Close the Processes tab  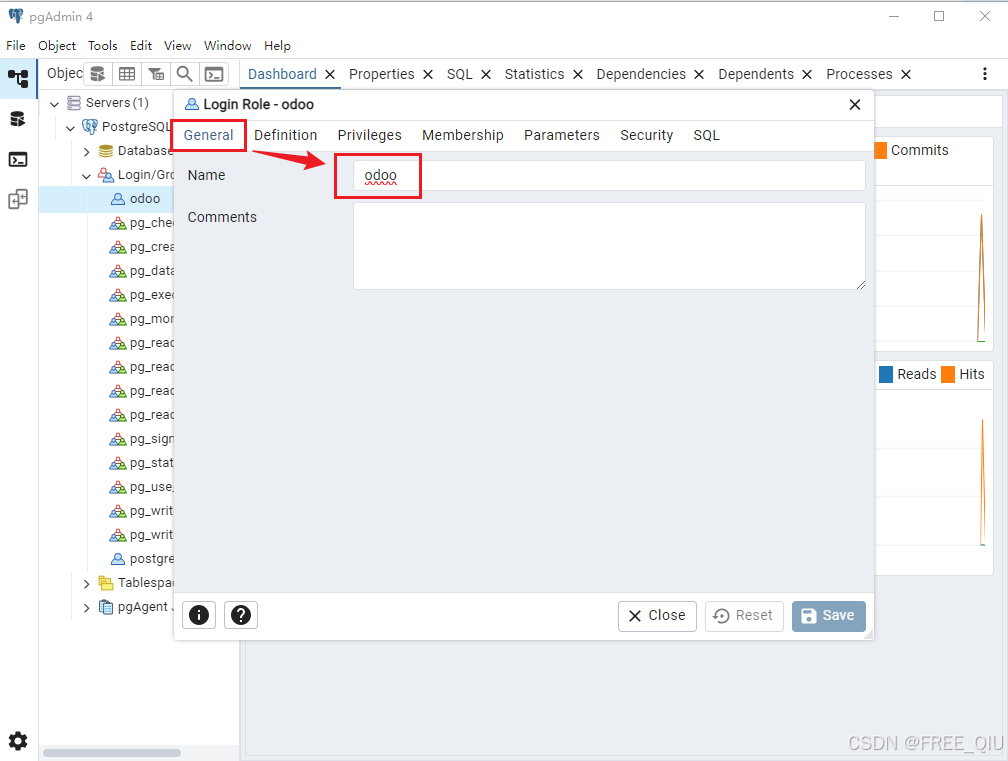point(906,75)
